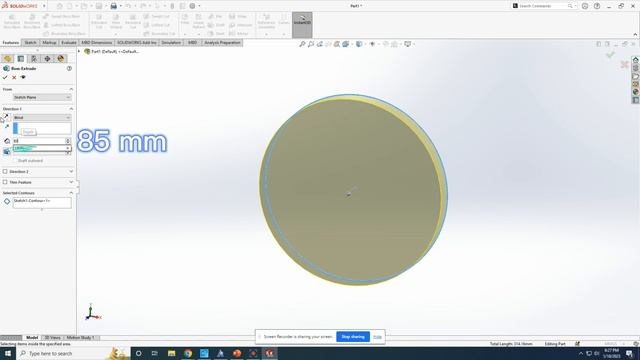Open Blind end condition dropdown
This screenshot has height=360, width=640.
42,118
